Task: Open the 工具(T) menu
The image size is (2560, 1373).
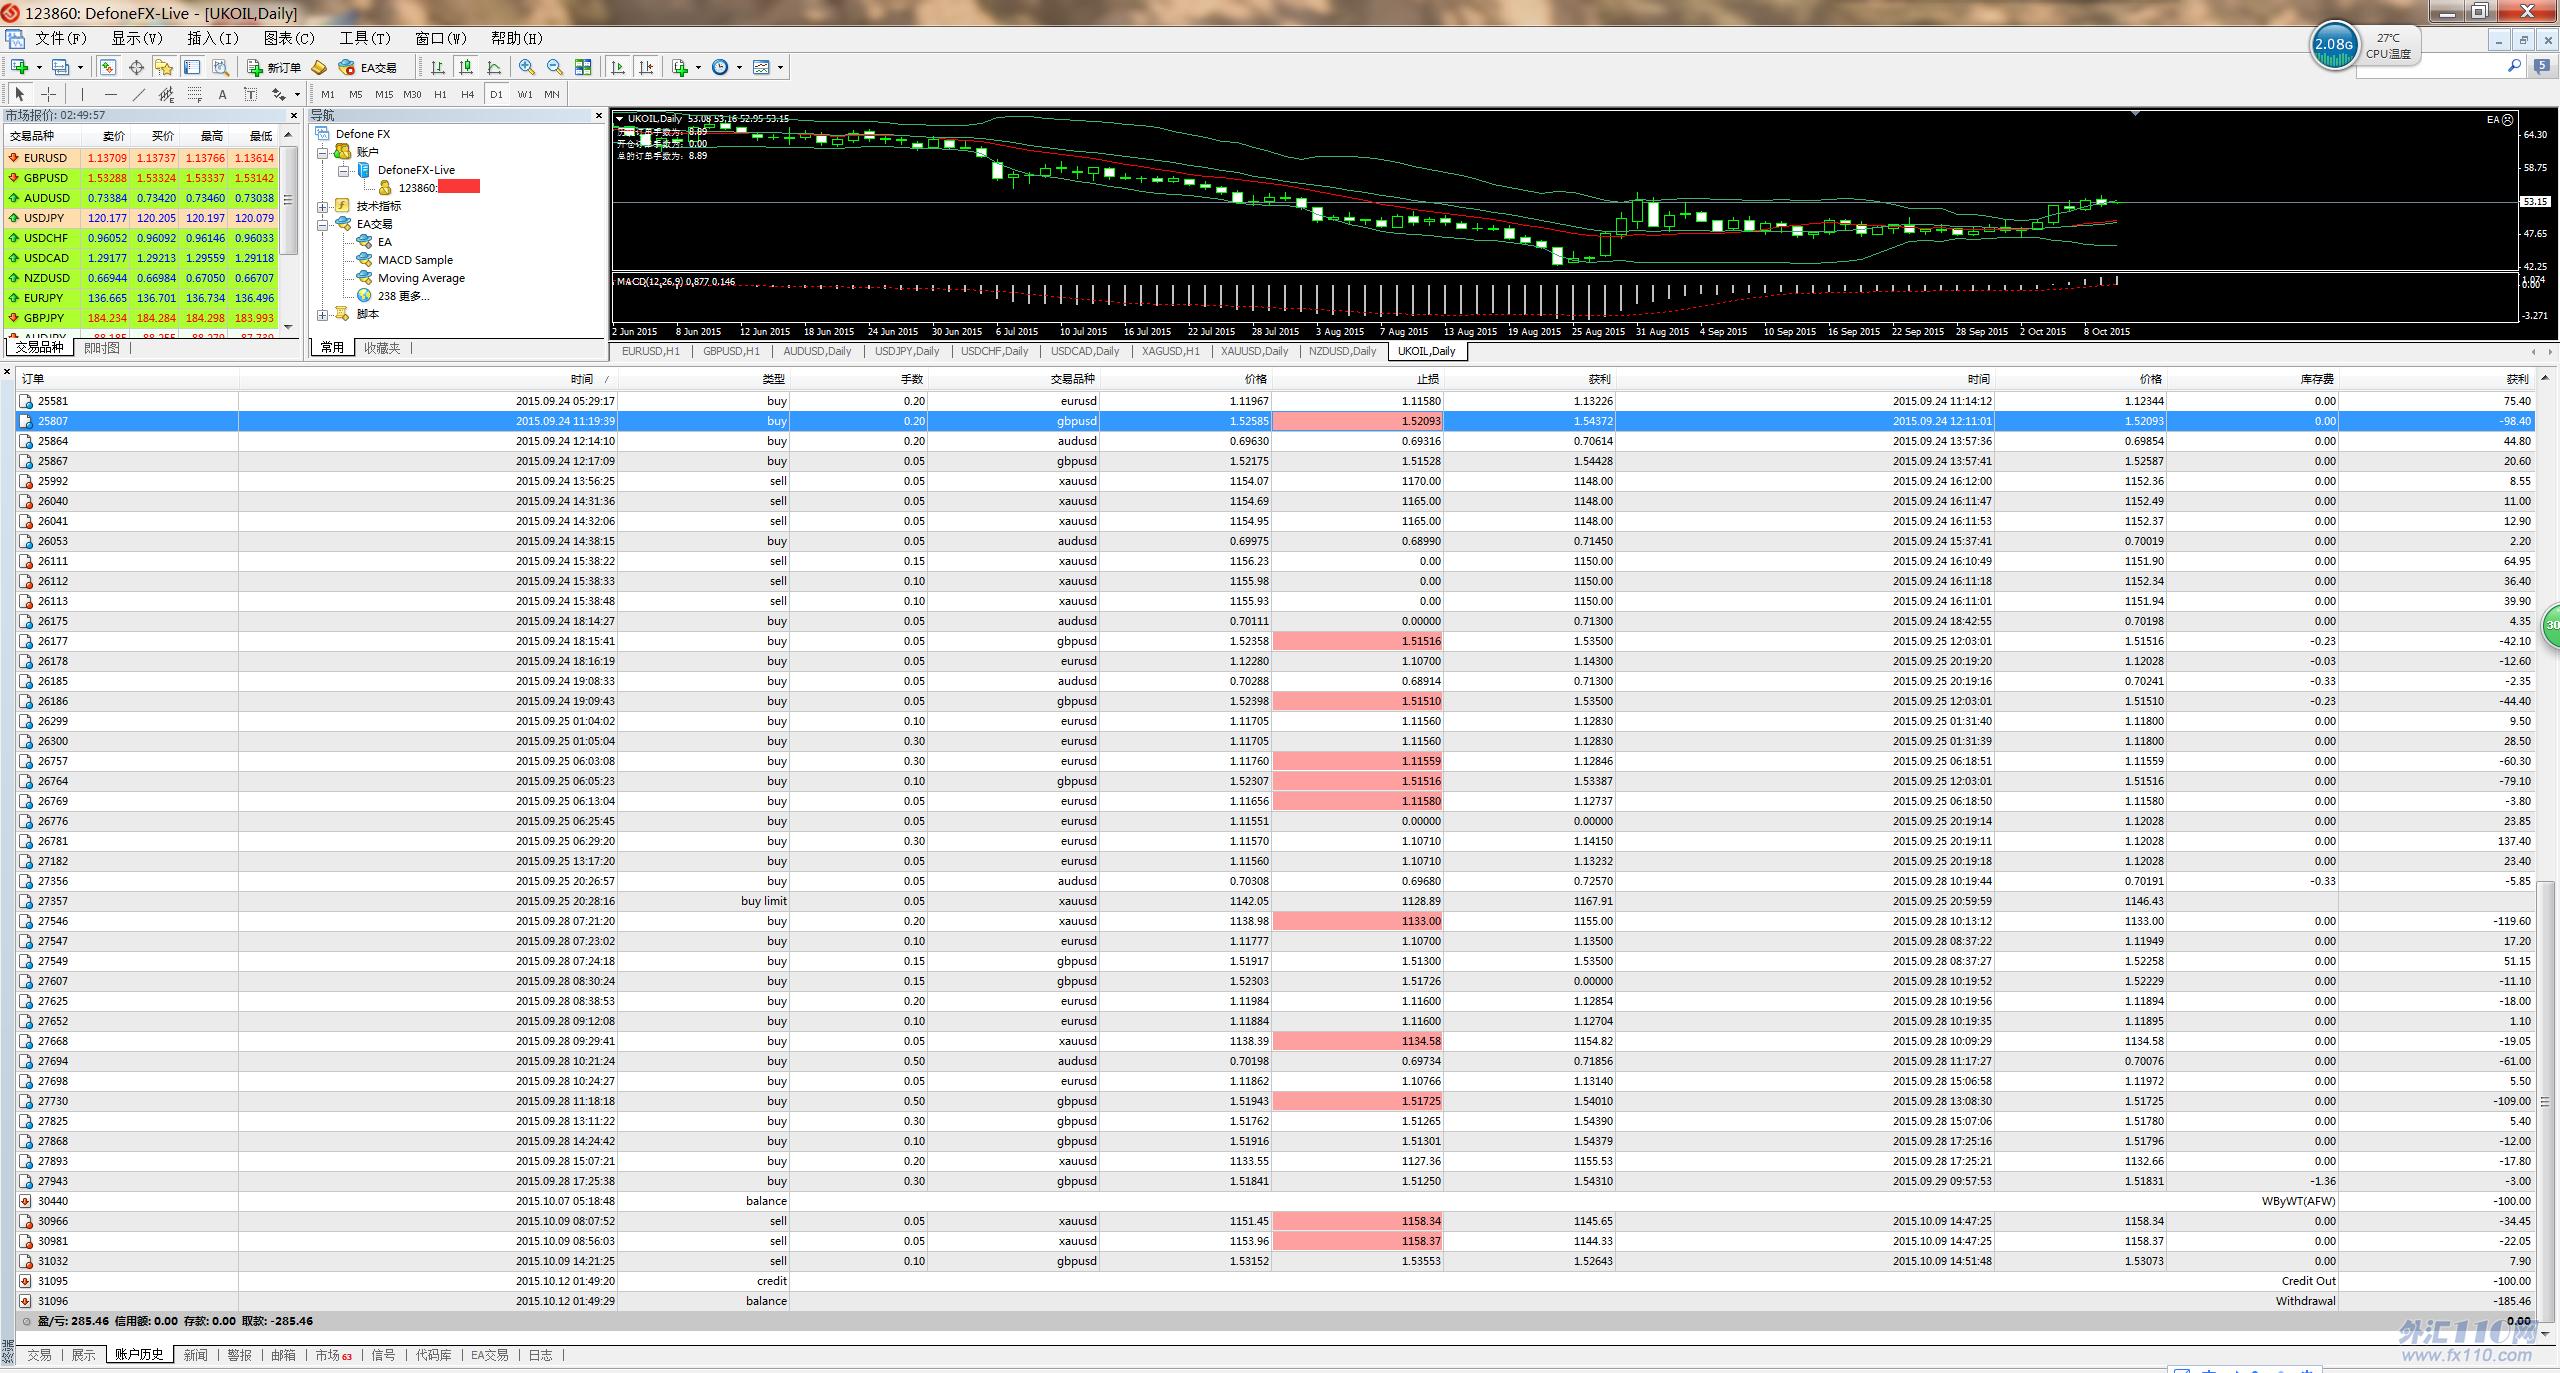Action: click(x=365, y=38)
